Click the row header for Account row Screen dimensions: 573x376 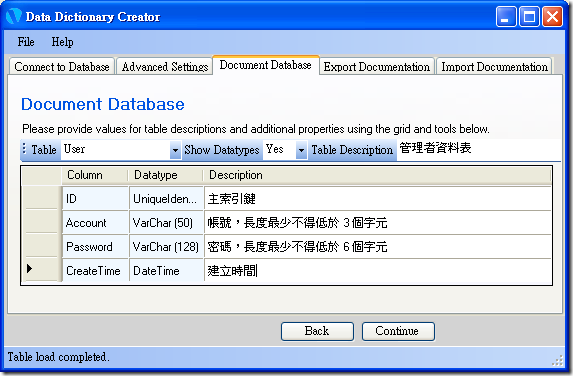(41, 222)
